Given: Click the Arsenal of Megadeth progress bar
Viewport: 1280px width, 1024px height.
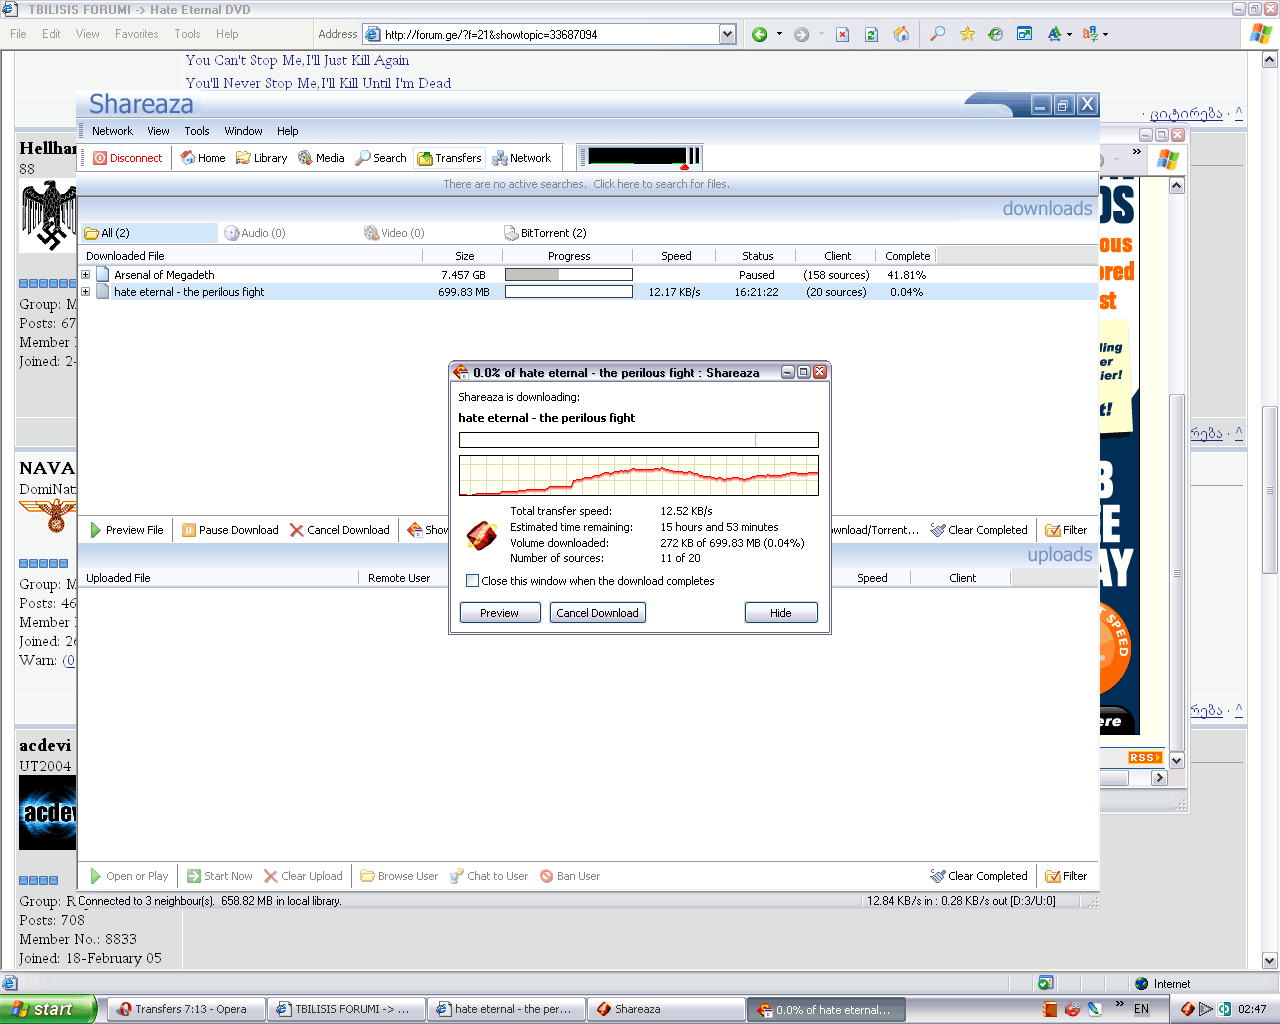Looking at the screenshot, I should pyautogui.click(x=569, y=275).
